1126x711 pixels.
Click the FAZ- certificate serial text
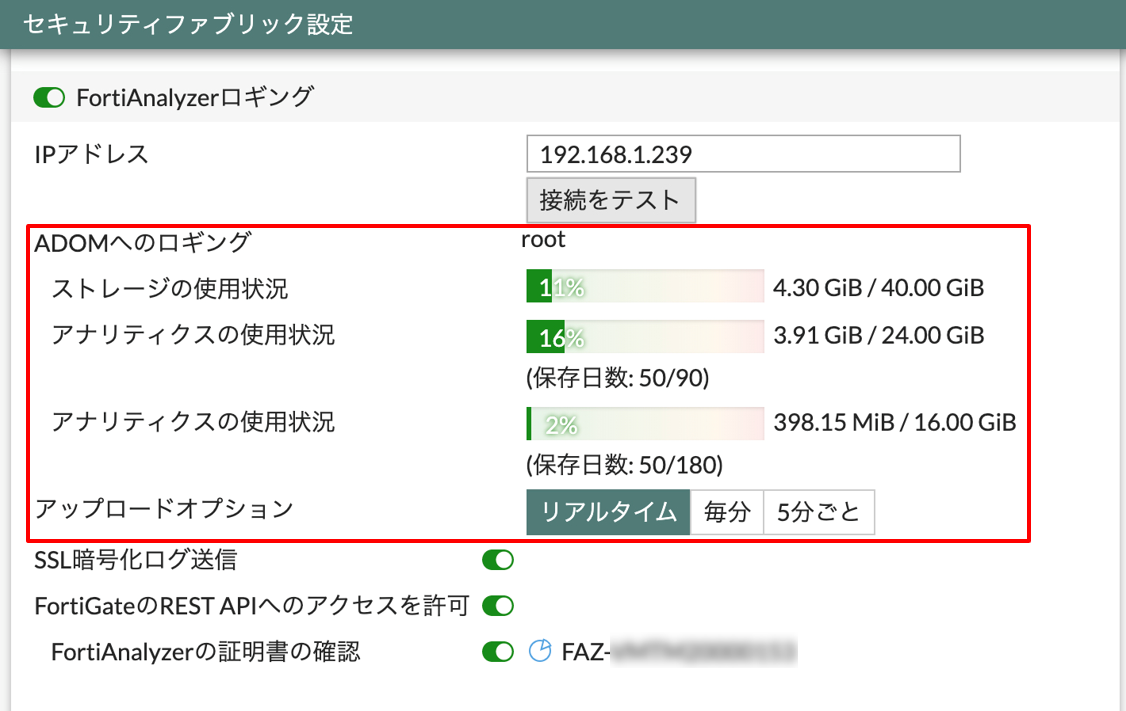pos(679,652)
